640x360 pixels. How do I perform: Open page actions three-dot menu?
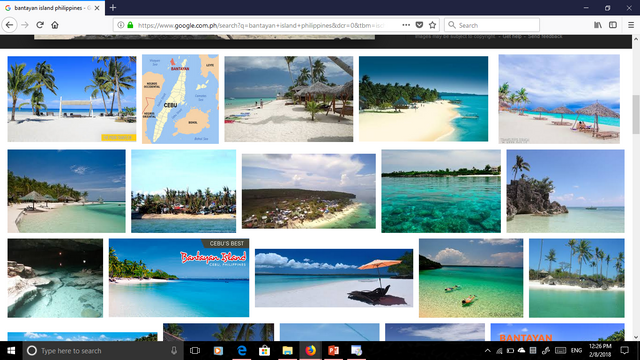406,25
